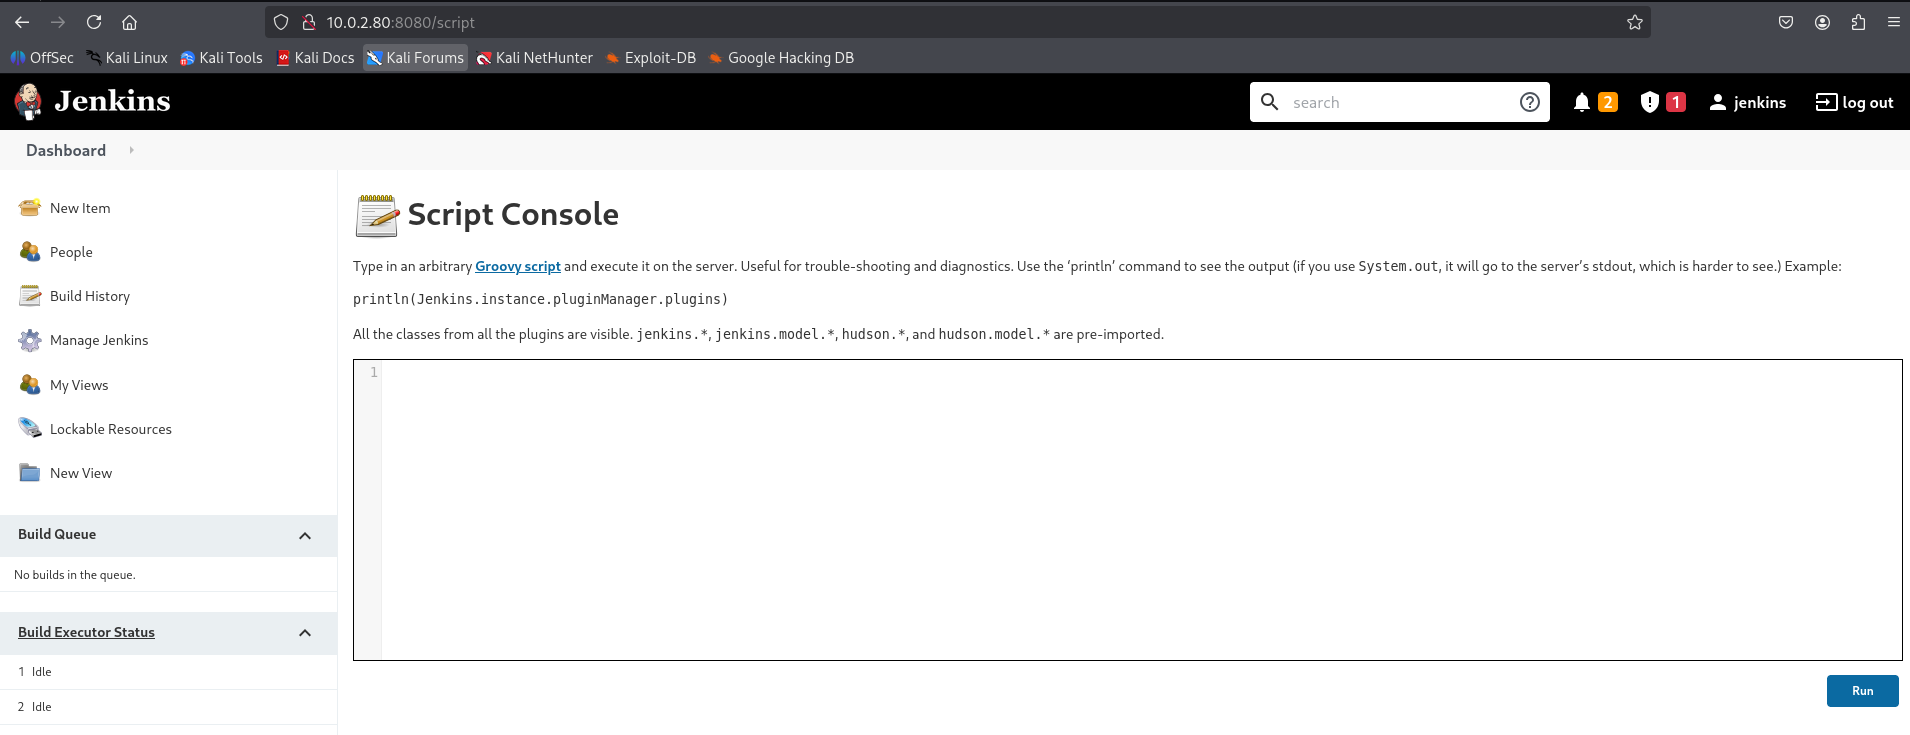Viewport: 1910px width, 735px height.
Task: Bookmark this page with the star icon
Action: [1635, 22]
